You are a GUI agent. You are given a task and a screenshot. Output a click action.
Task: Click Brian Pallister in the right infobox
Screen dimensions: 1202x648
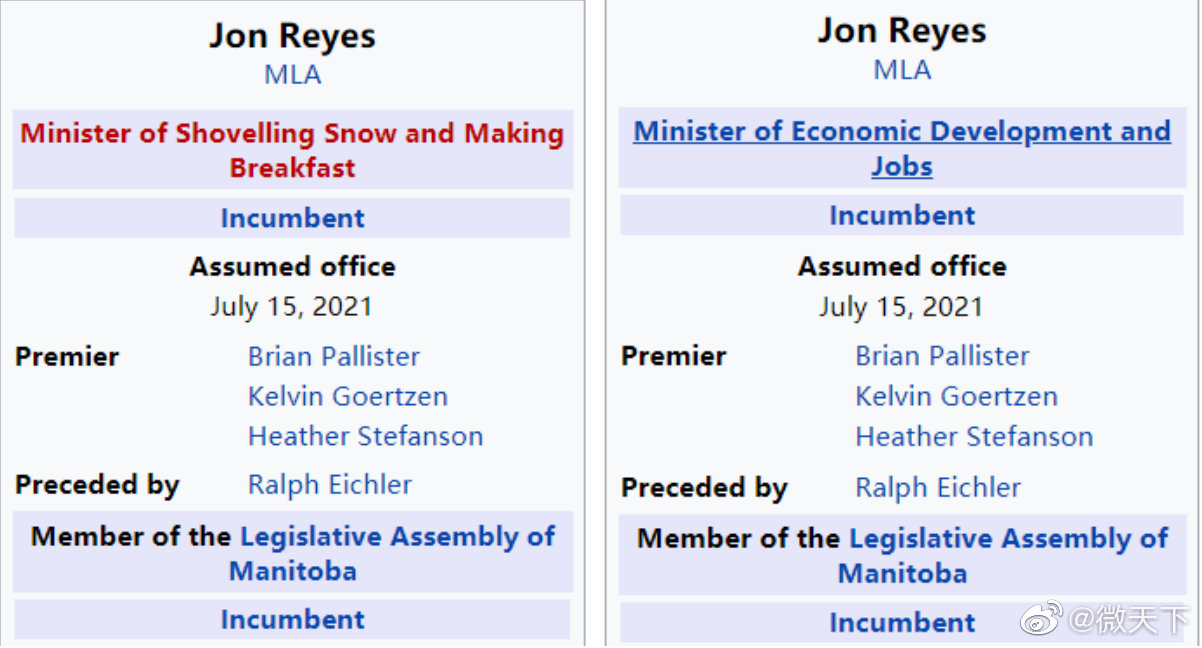pos(941,356)
